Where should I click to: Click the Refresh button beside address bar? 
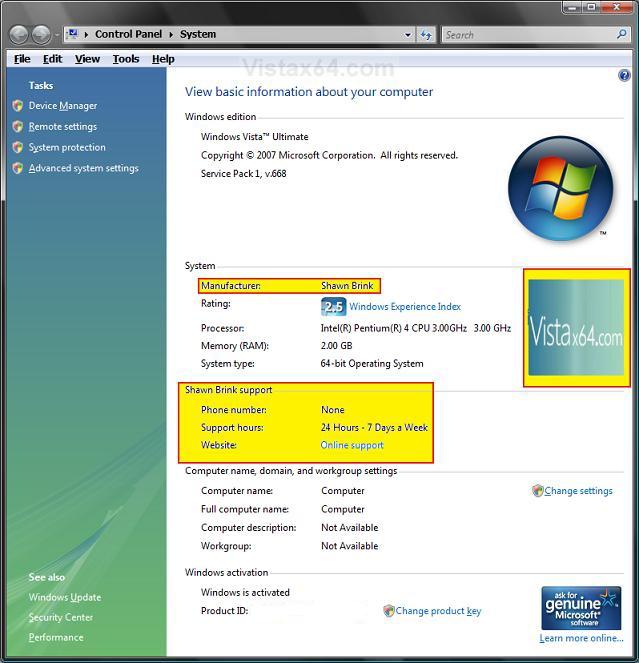click(x=426, y=35)
